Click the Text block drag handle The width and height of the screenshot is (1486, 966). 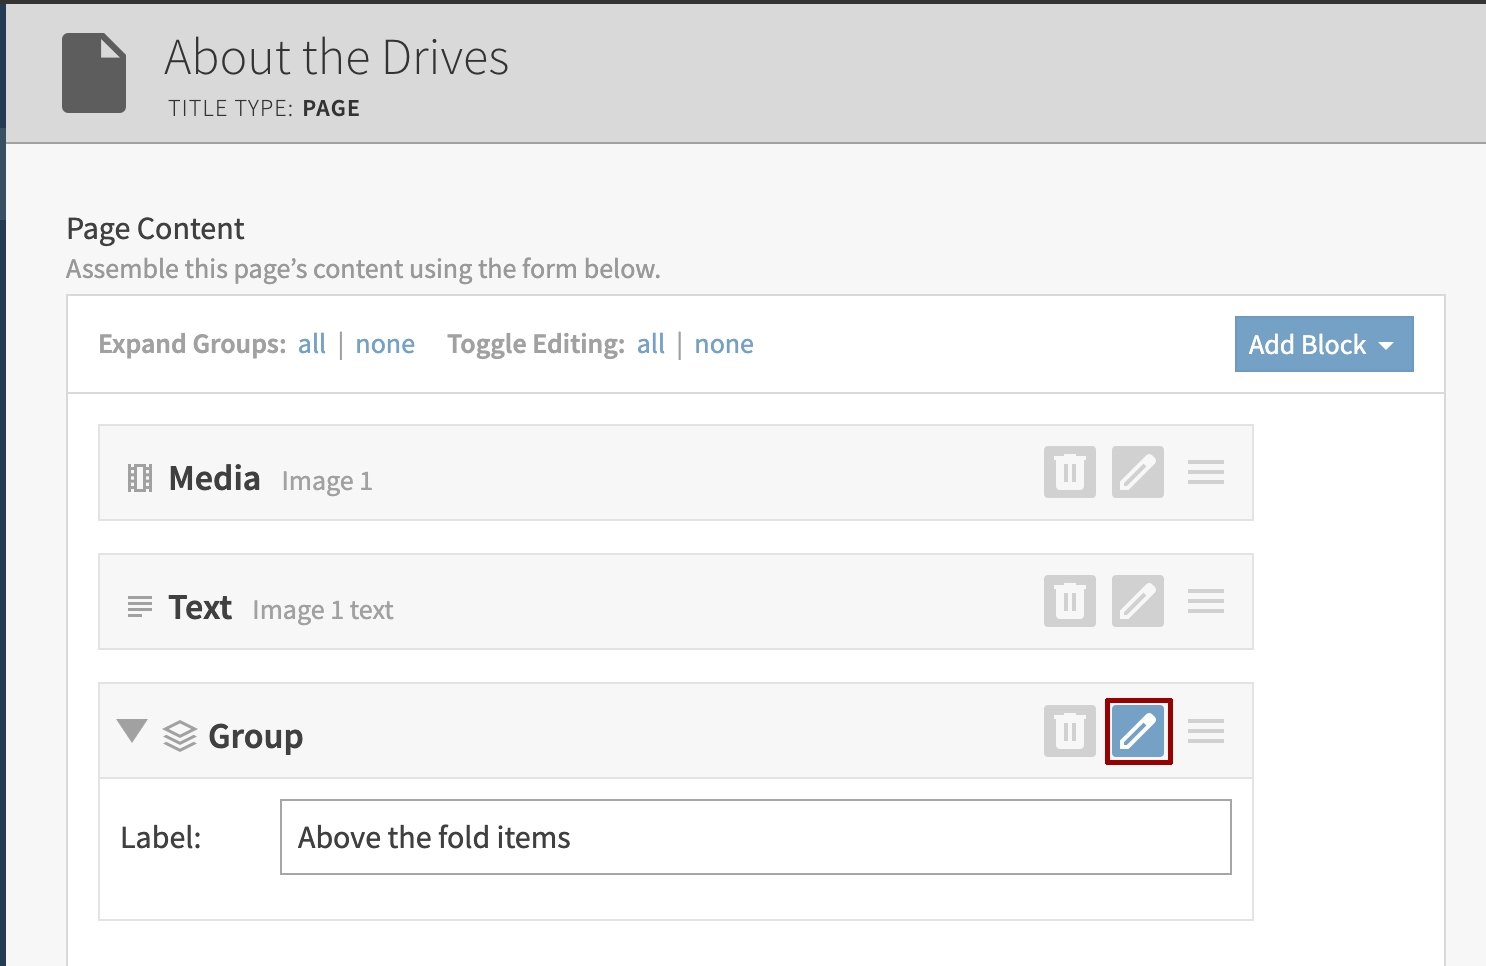1205,601
